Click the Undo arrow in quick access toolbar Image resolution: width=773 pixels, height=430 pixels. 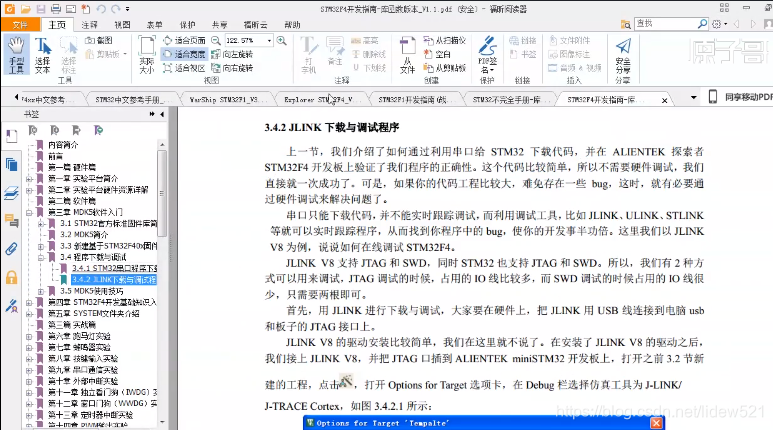pos(101,8)
